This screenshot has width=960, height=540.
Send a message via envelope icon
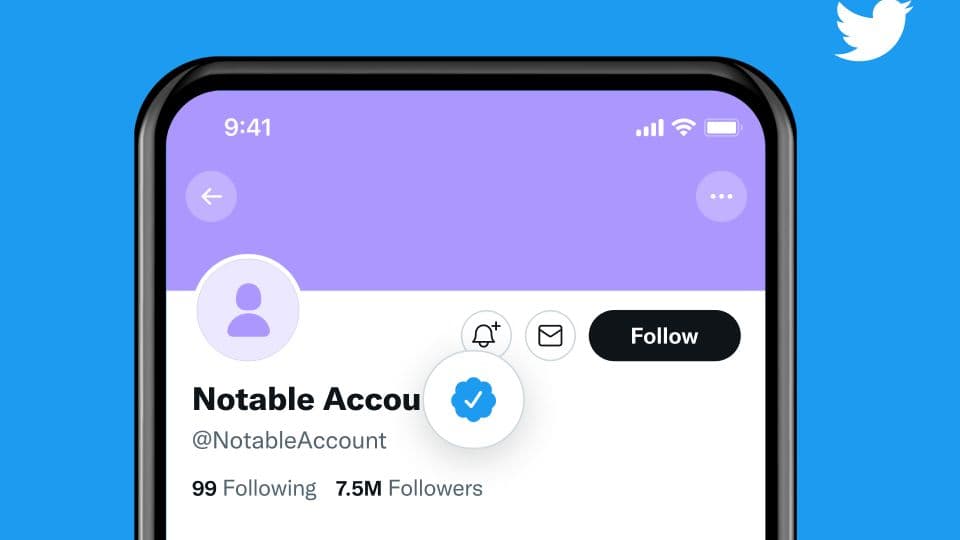pos(550,336)
